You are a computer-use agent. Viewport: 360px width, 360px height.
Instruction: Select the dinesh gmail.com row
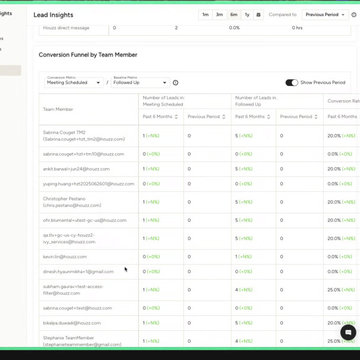click(199, 272)
